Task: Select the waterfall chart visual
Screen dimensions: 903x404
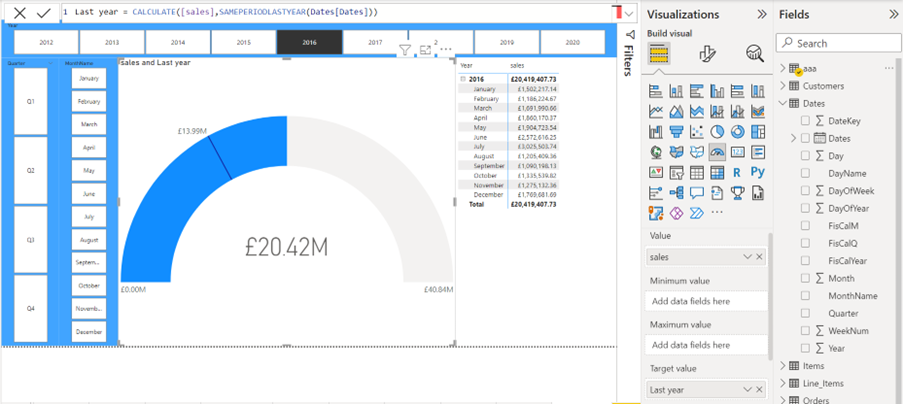Action: pyautogui.click(x=655, y=132)
